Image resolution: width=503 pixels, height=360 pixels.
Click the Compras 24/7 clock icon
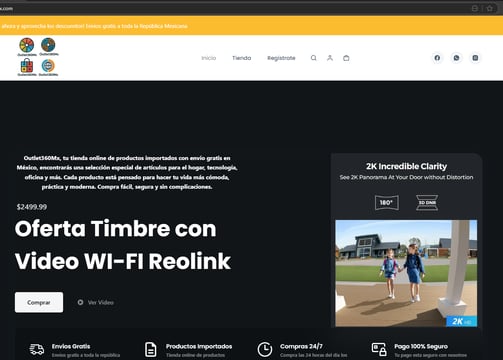265,349
